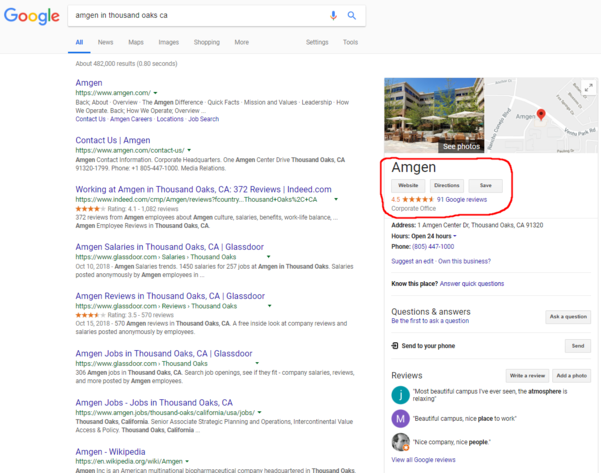Click the 4.5 star rating stars

pyautogui.click(x=418, y=199)
